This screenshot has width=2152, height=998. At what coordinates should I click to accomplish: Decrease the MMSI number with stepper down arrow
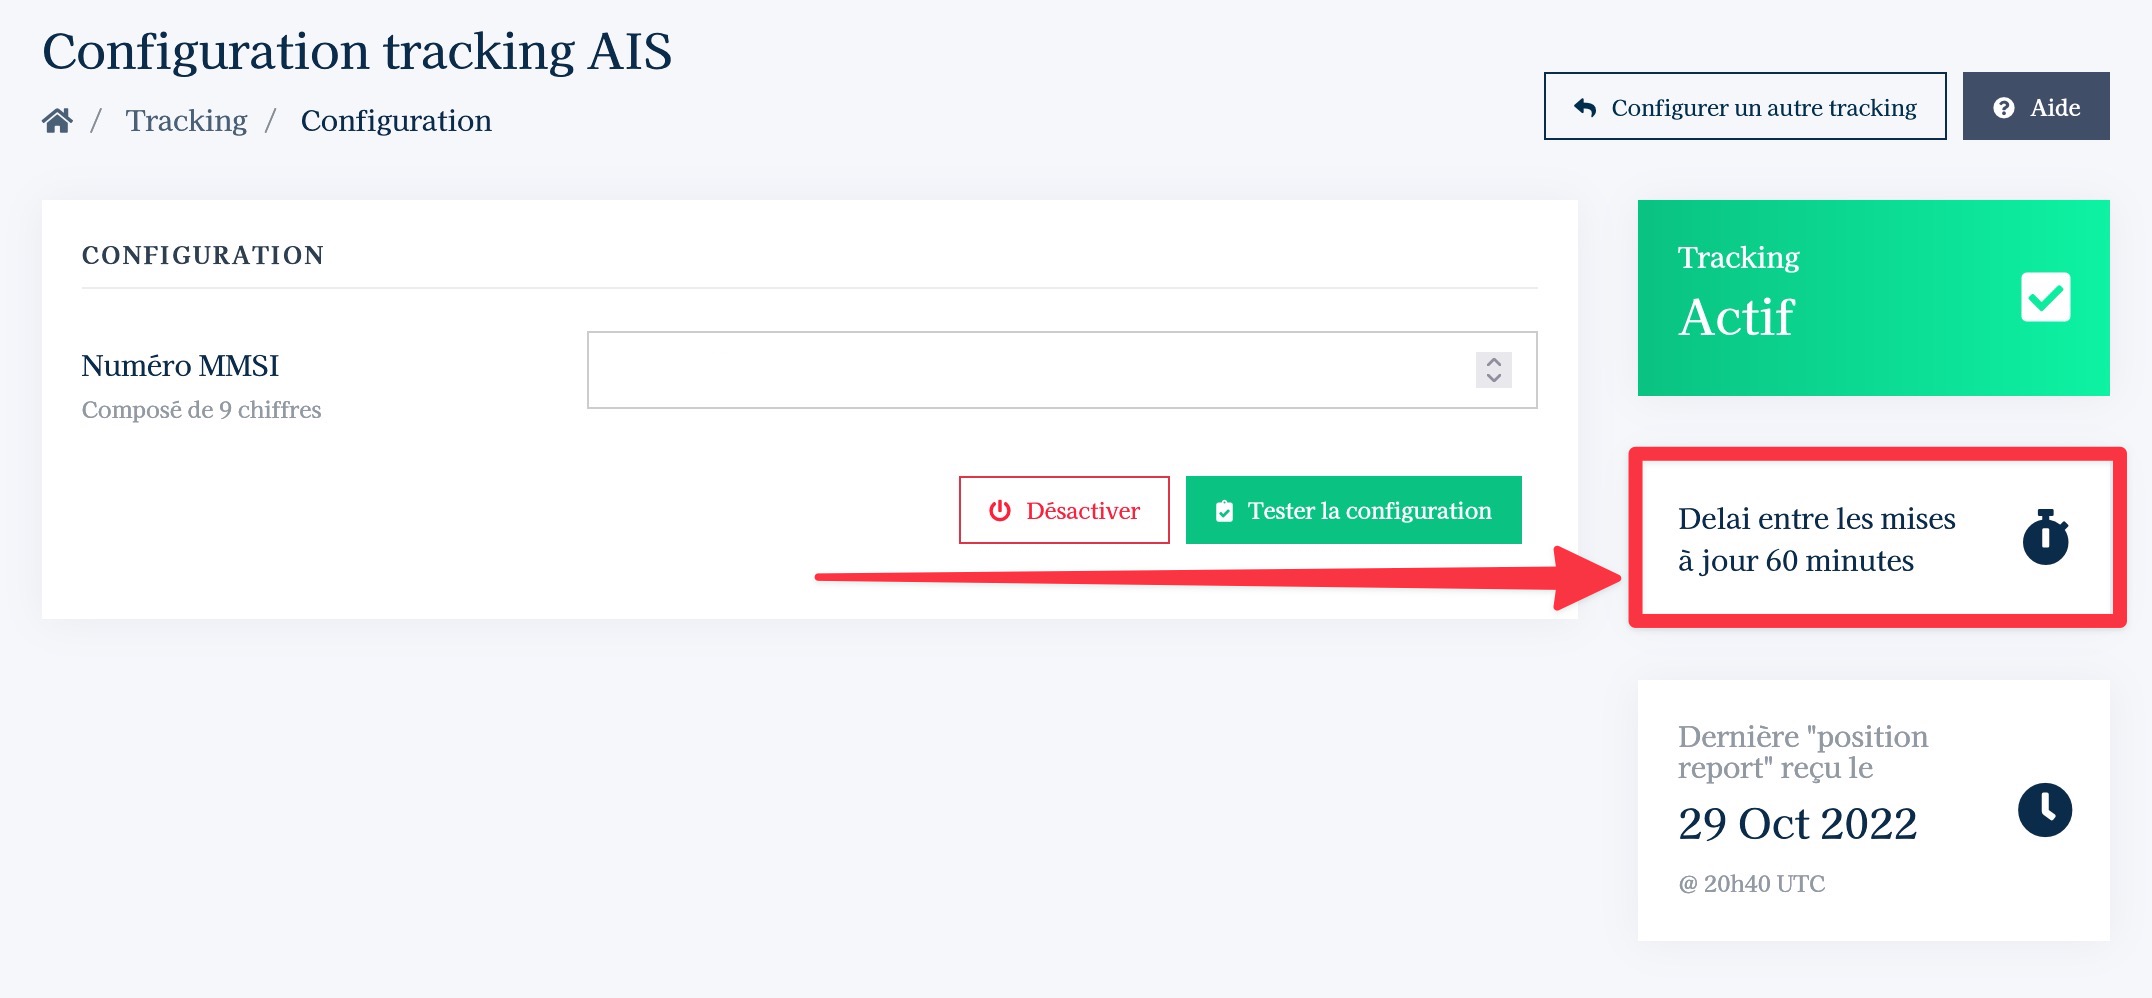(1494, 378)
